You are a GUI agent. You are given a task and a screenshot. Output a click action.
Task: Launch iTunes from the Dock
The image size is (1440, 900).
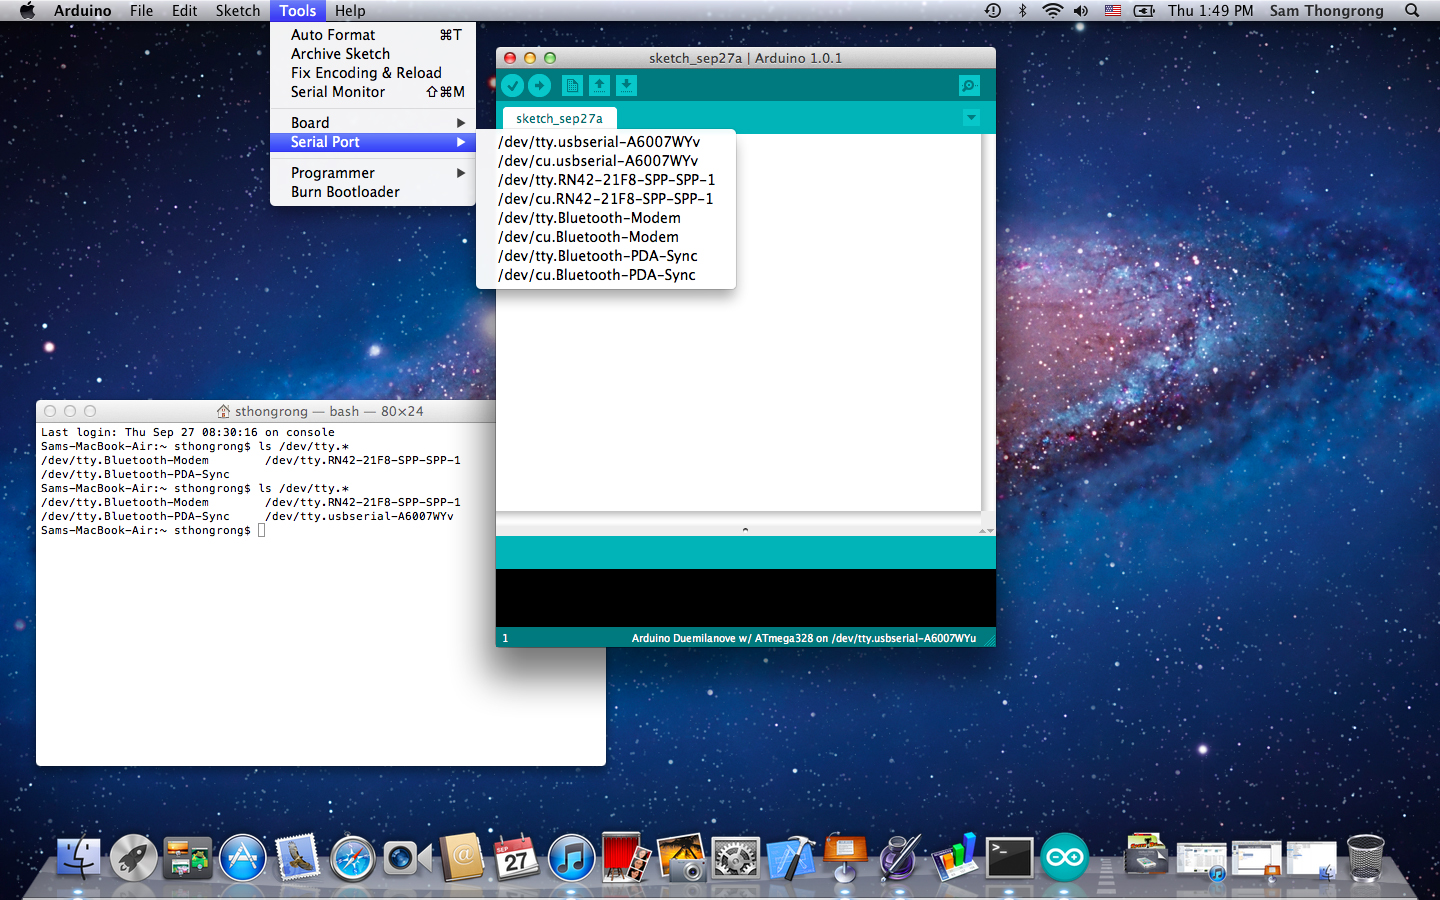(x=571, y=858)
